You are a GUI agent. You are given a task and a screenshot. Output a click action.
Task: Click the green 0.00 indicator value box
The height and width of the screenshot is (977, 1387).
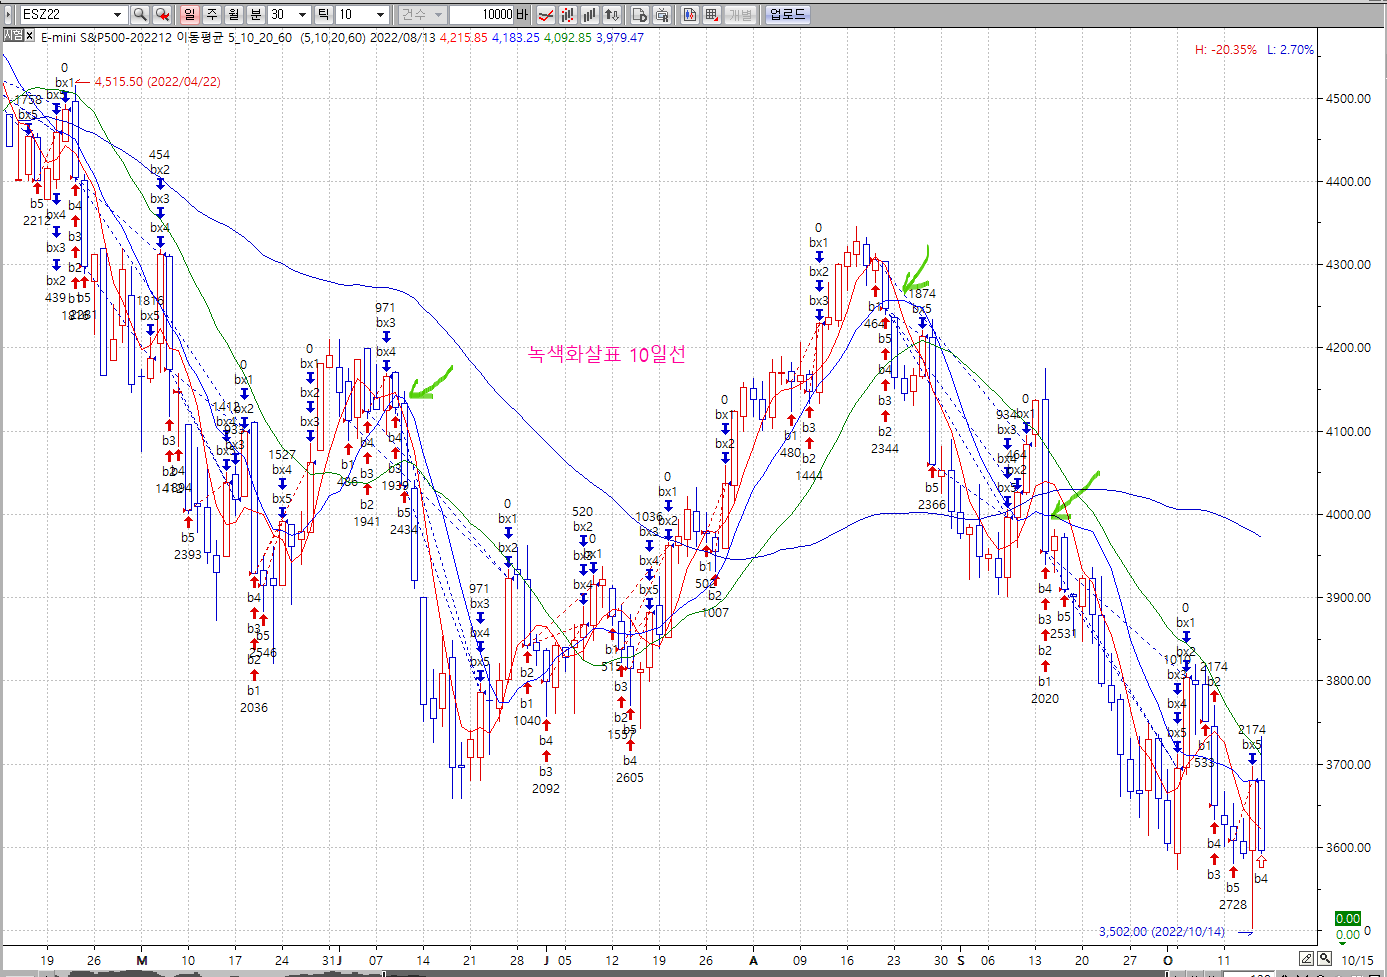click(x=1347, y=918)
